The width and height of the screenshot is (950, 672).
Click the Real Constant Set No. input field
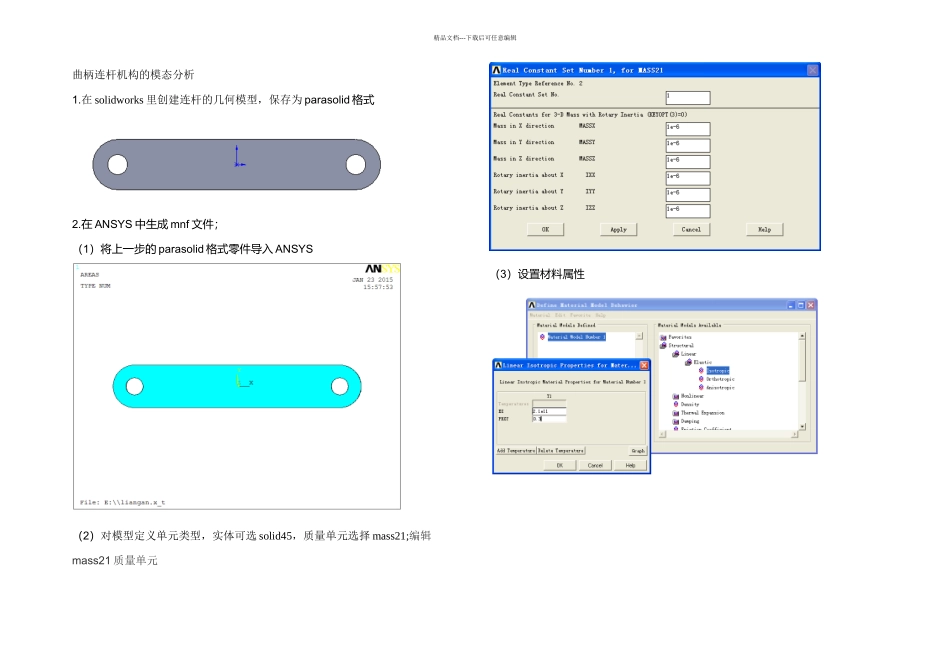click(688, 97)
